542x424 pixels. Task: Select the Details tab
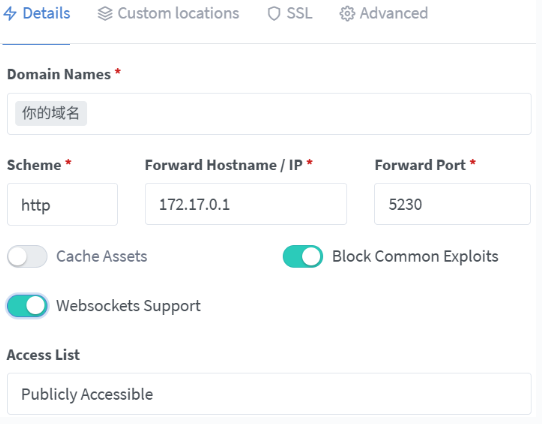(37, 14)
